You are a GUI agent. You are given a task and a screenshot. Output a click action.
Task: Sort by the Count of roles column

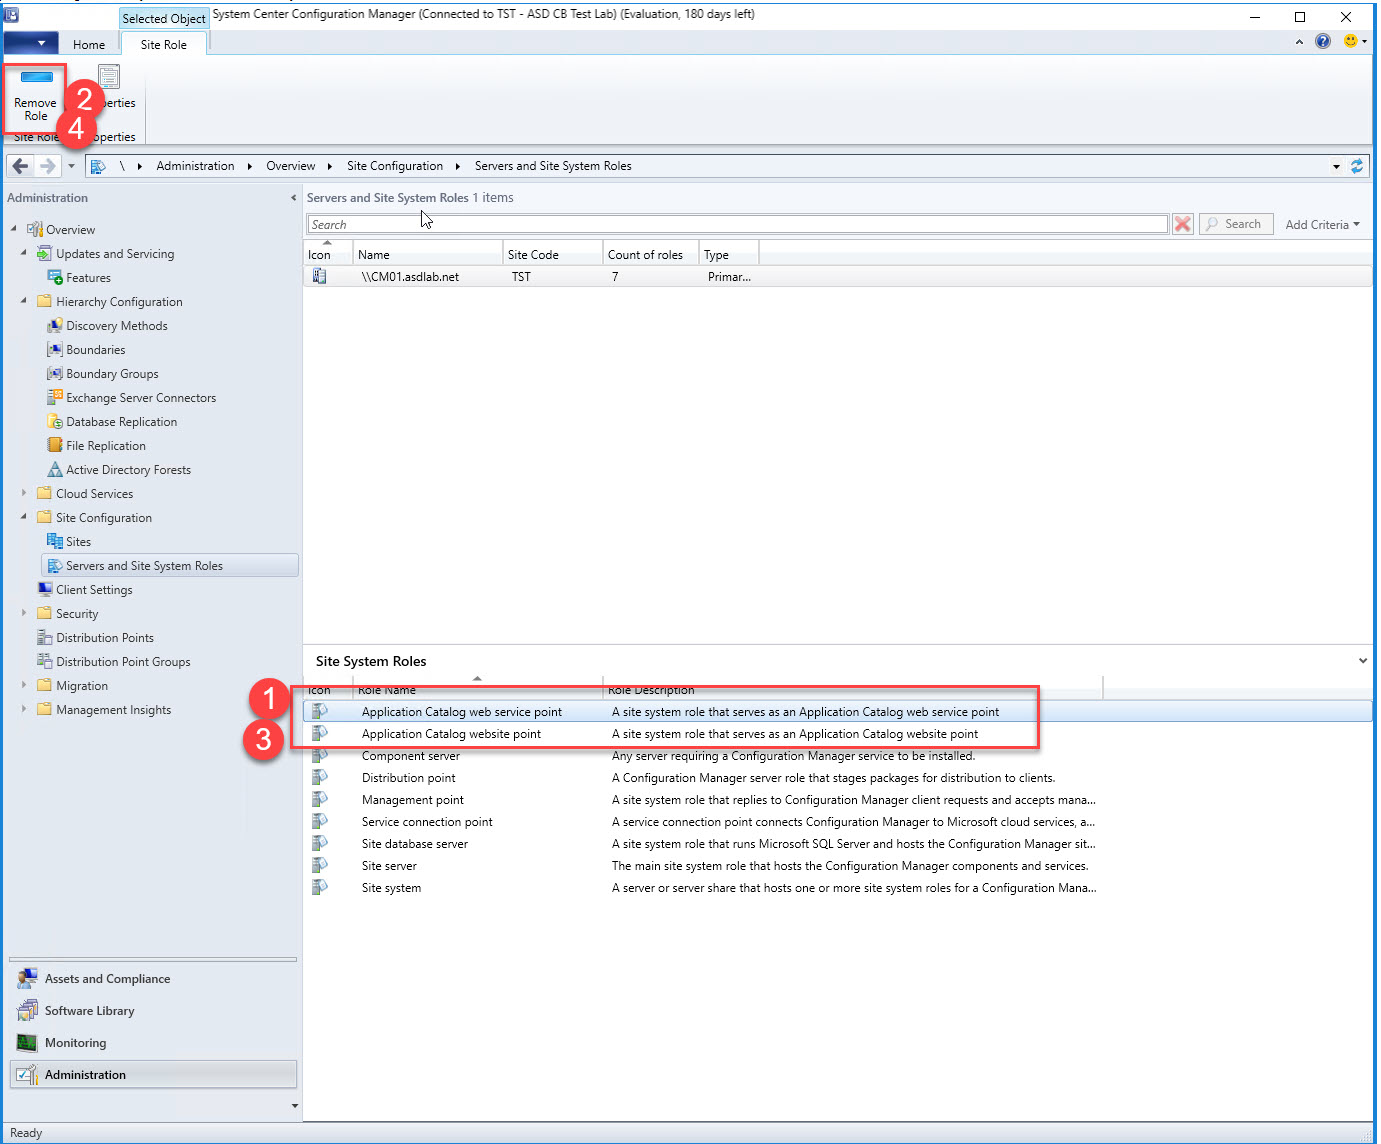pyautogui.click(x=651, y=254)
